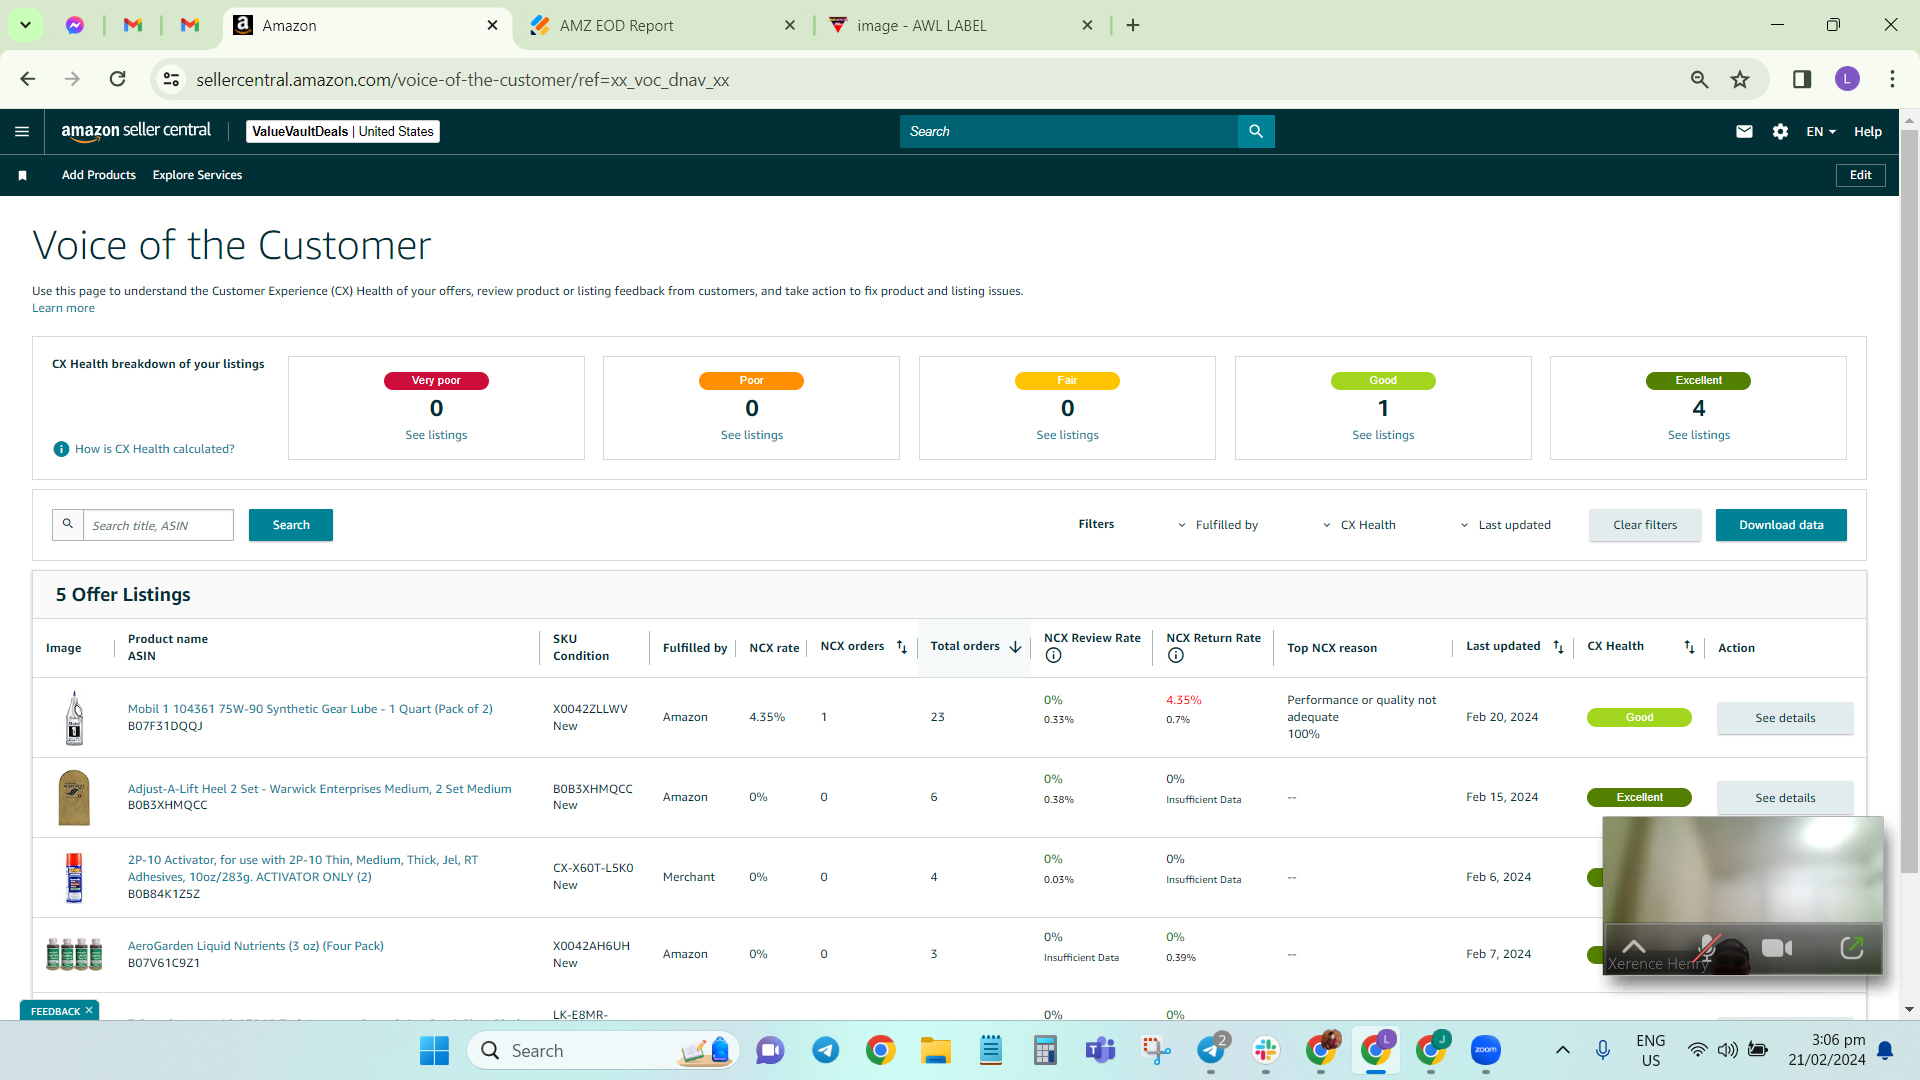Viewport: 1920px width, 1080px height.
Task: Open Slack from the taskbar
Action: click(x=1266, y=1050)
